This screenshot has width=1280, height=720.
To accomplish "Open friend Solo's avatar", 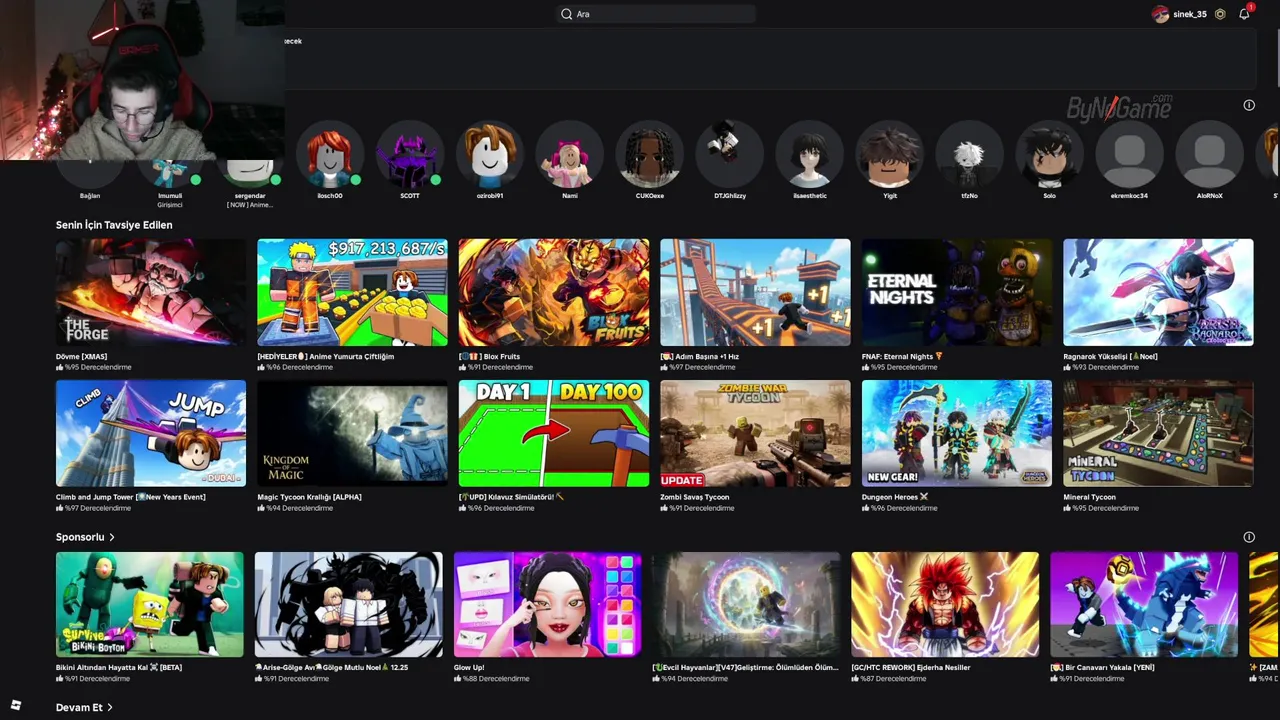I will [x=1050, y=154].
